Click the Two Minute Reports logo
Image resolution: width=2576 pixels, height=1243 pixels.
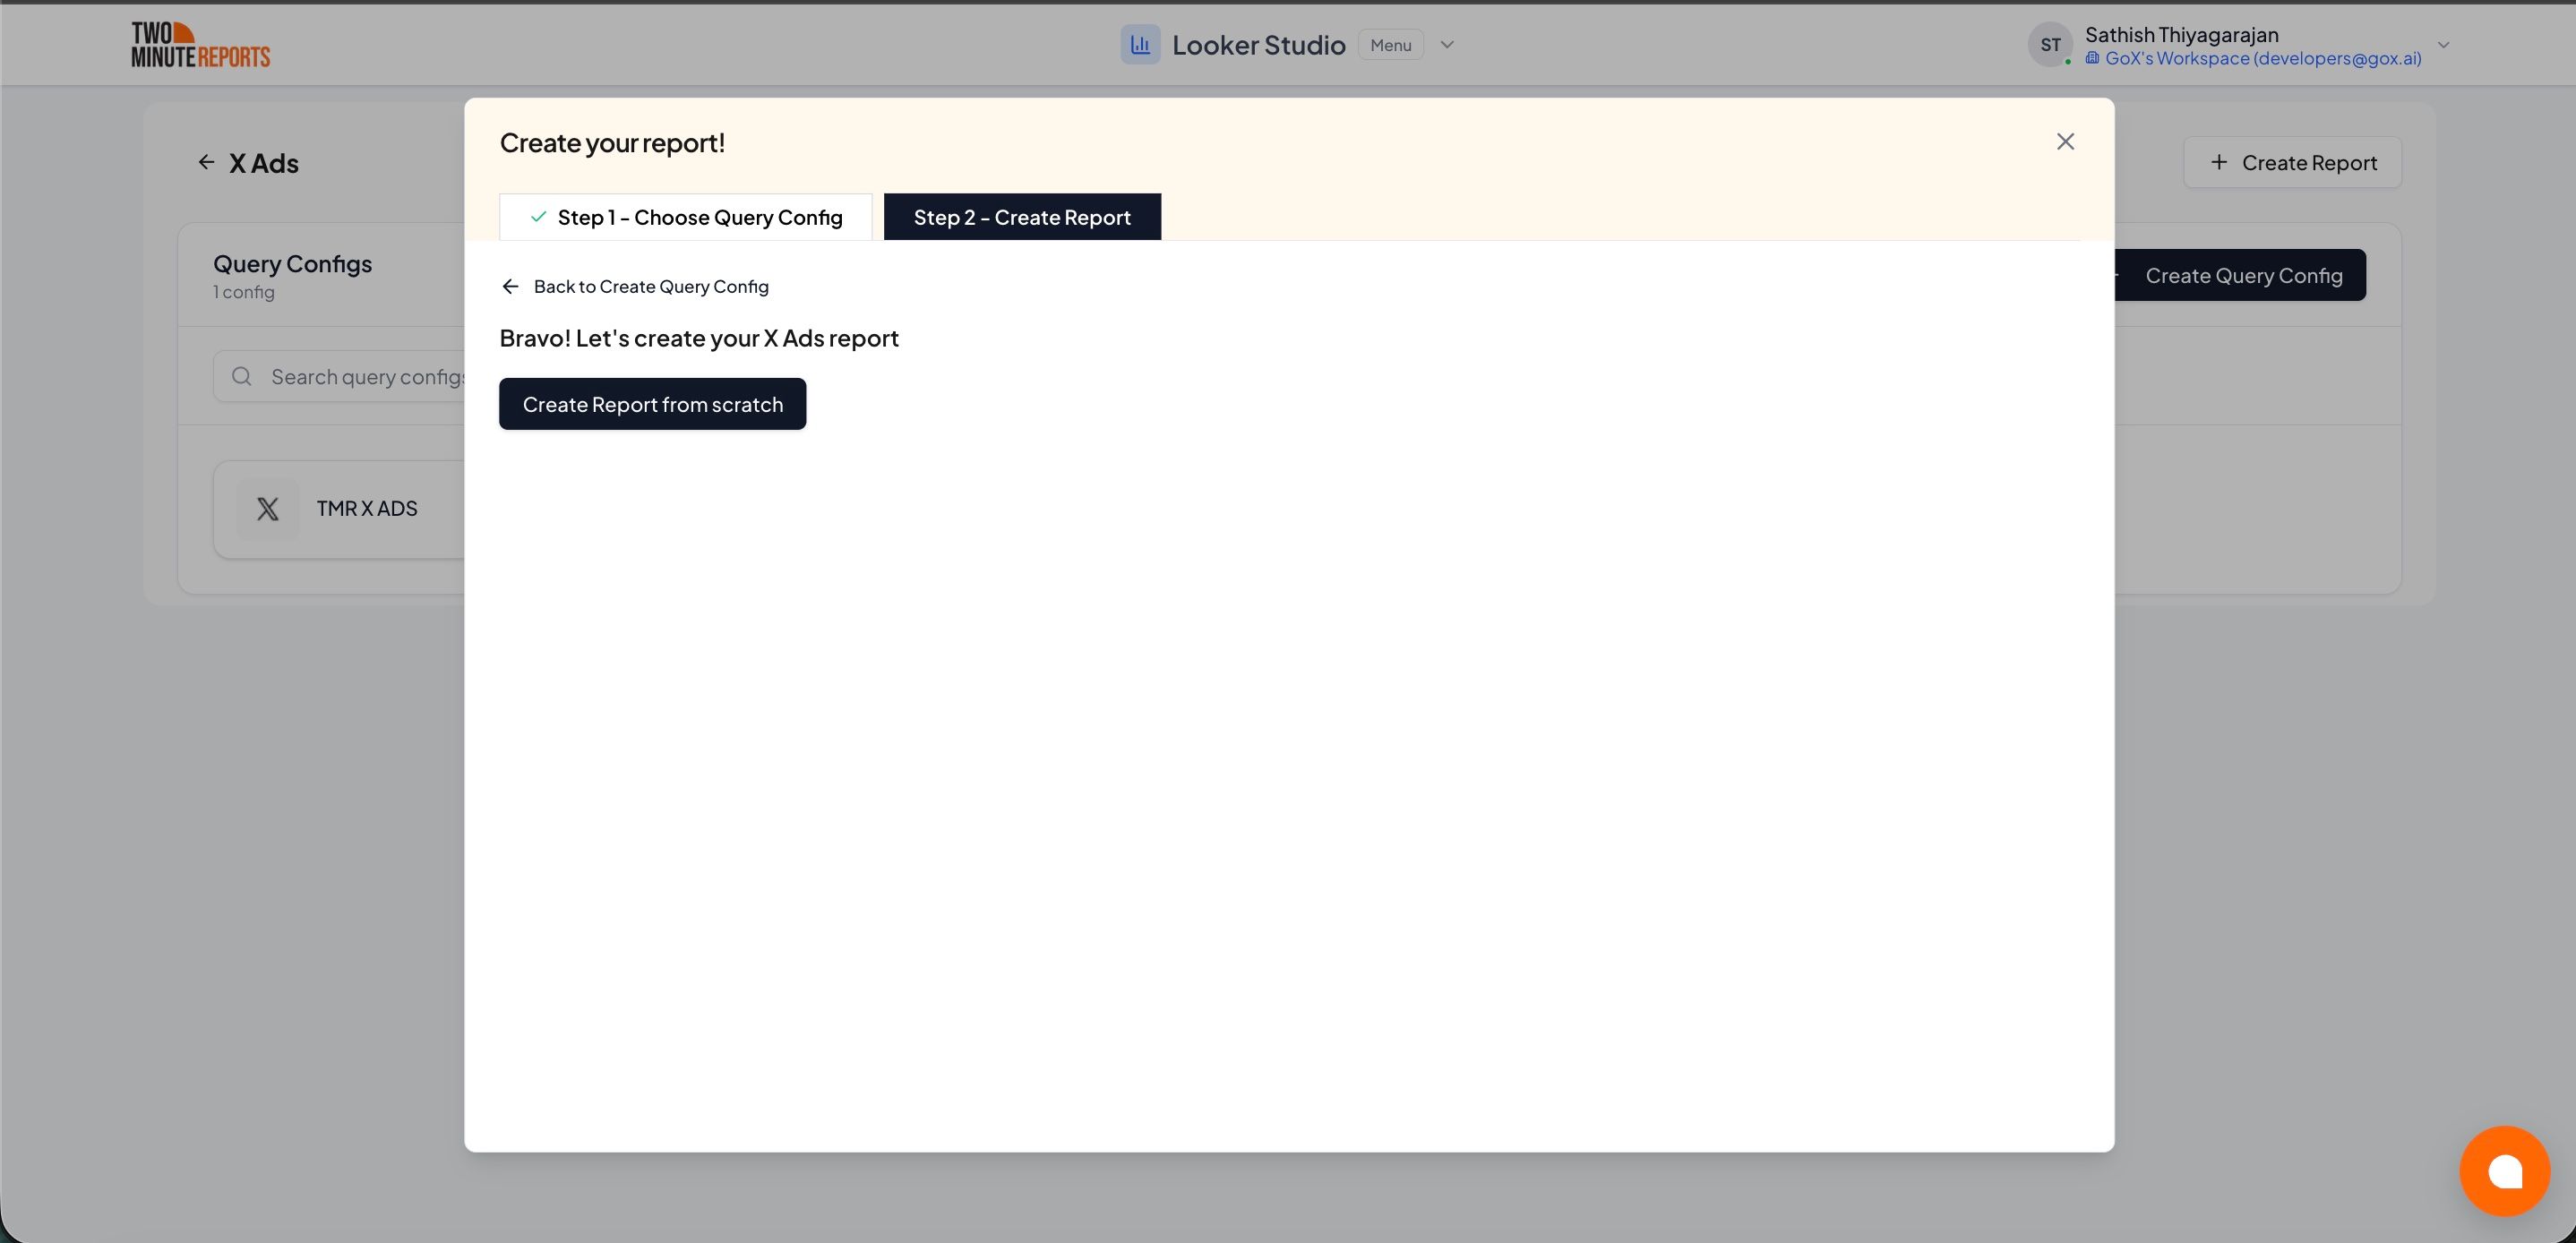click(199, 43)
